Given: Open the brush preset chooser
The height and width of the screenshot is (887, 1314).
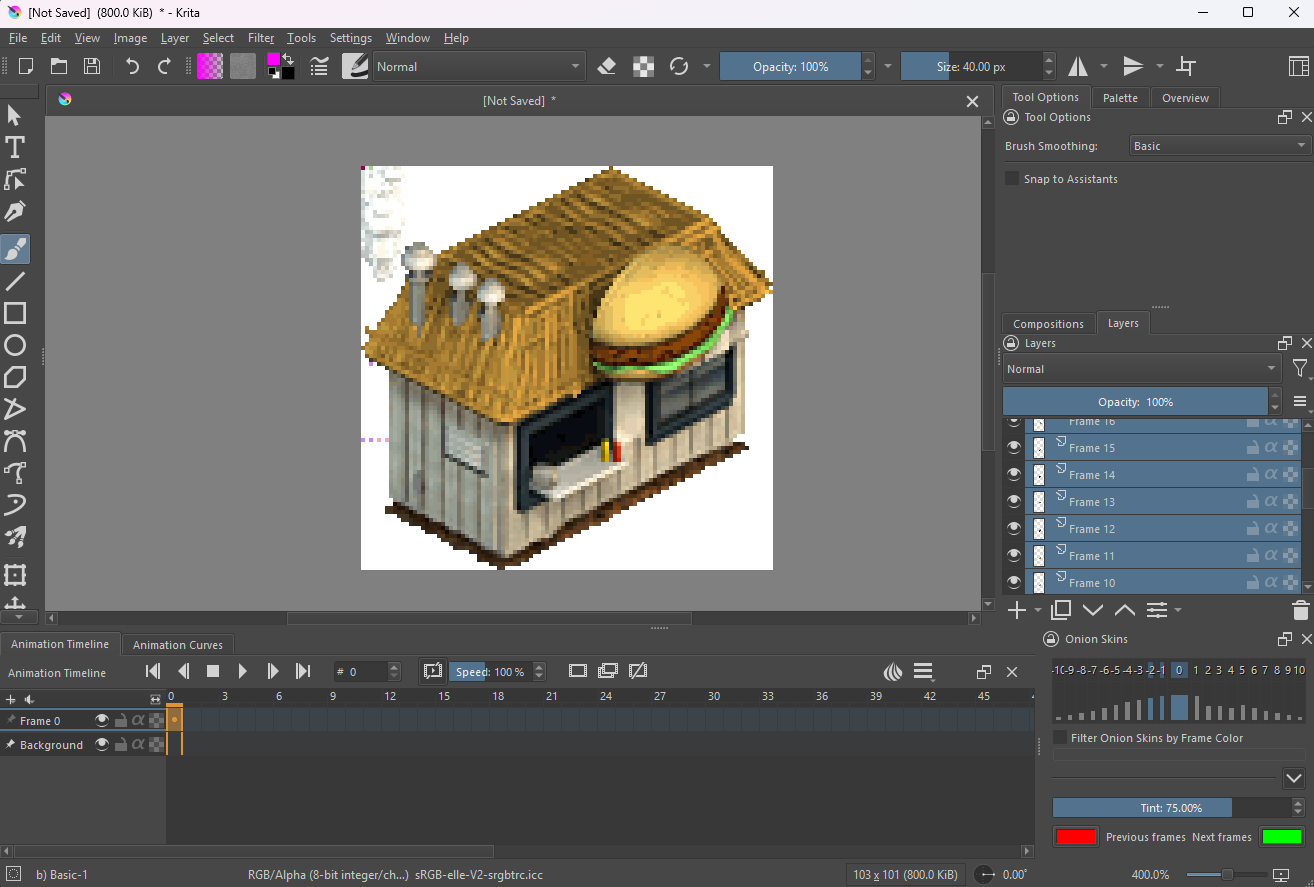Looking at the screenshot, I should click(355, 66).
